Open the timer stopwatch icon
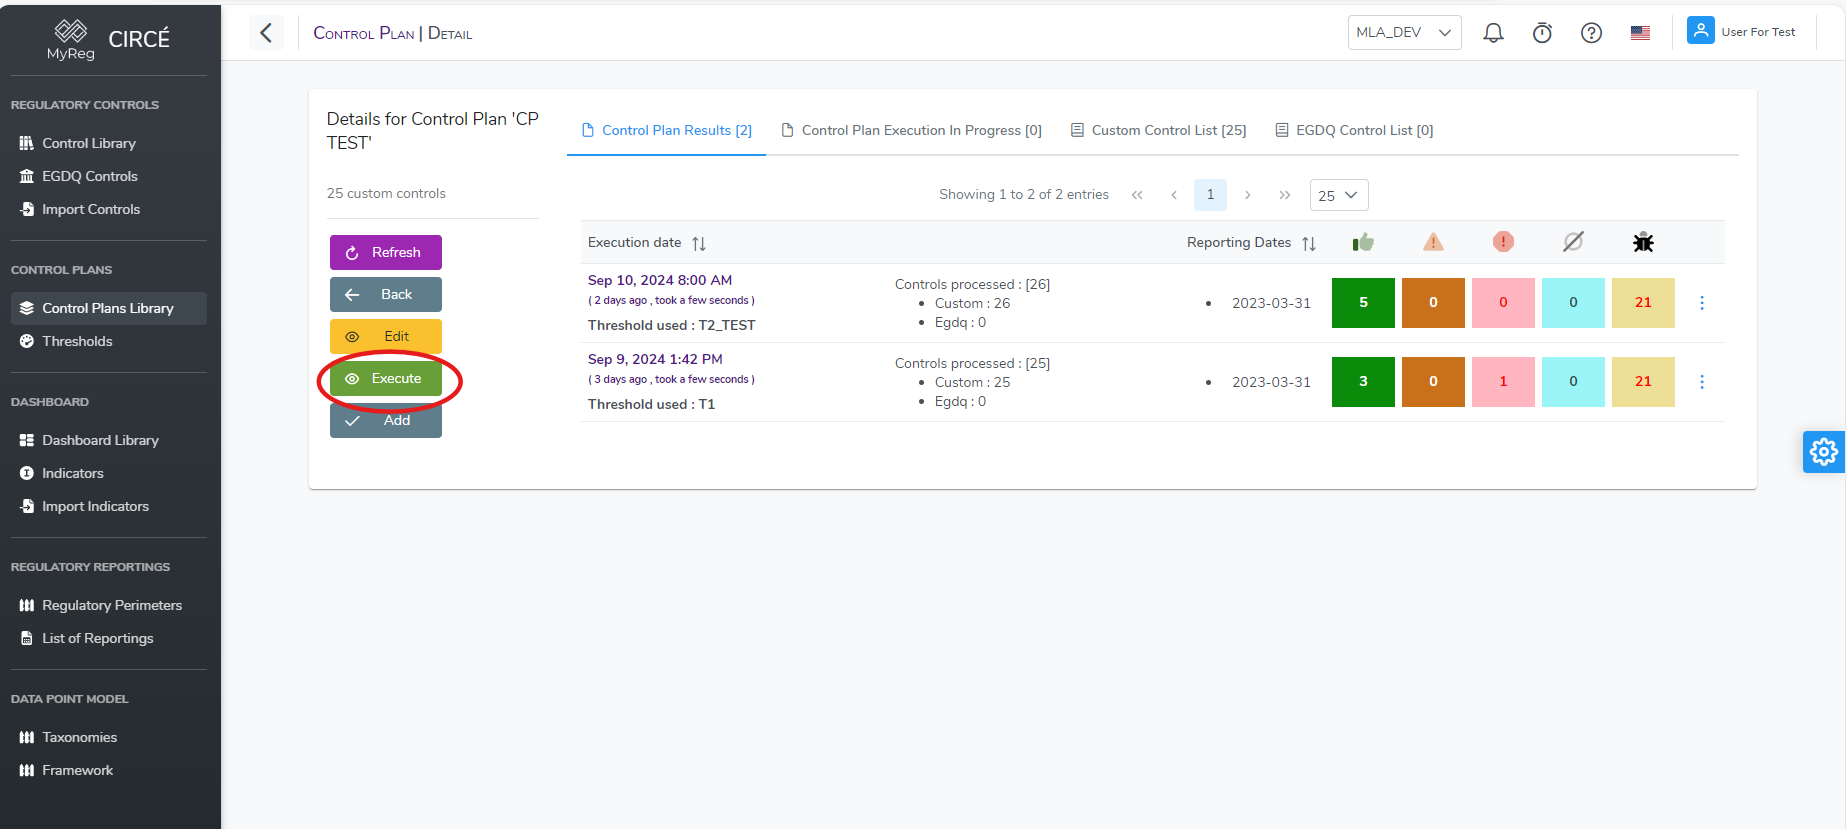Viewport: 1846px width, 829px height. click(x=1542, y=33)
